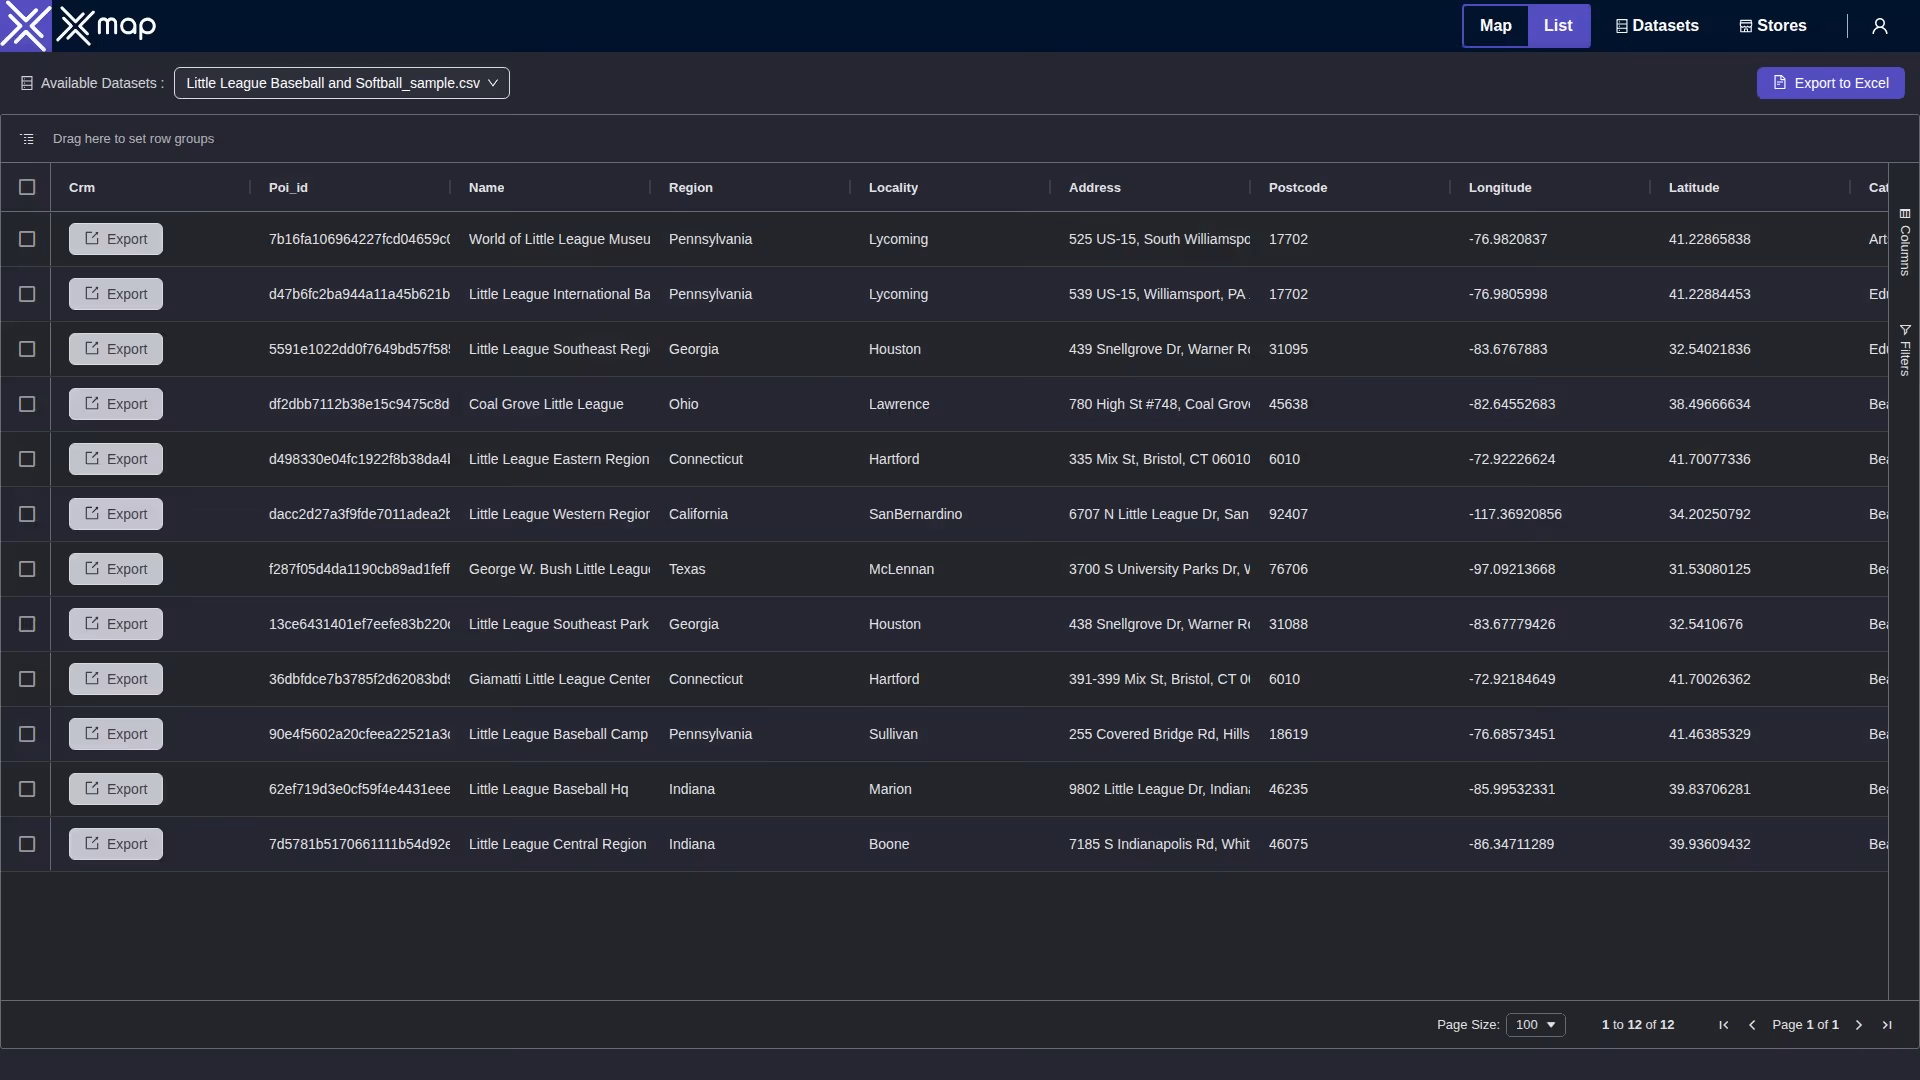Toggle the select-all header checkbox

click(x=27, y=187)
